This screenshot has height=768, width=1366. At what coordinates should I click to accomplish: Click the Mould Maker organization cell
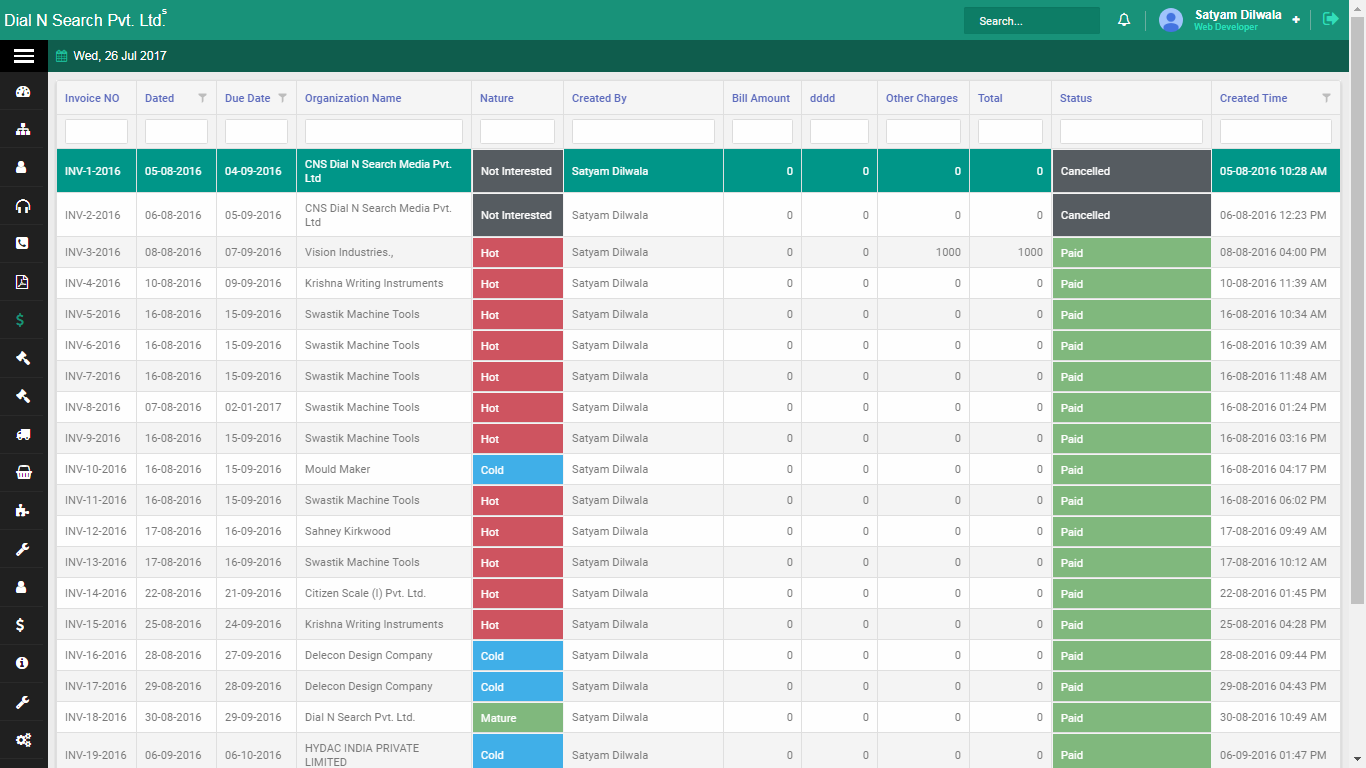point(384,470)
